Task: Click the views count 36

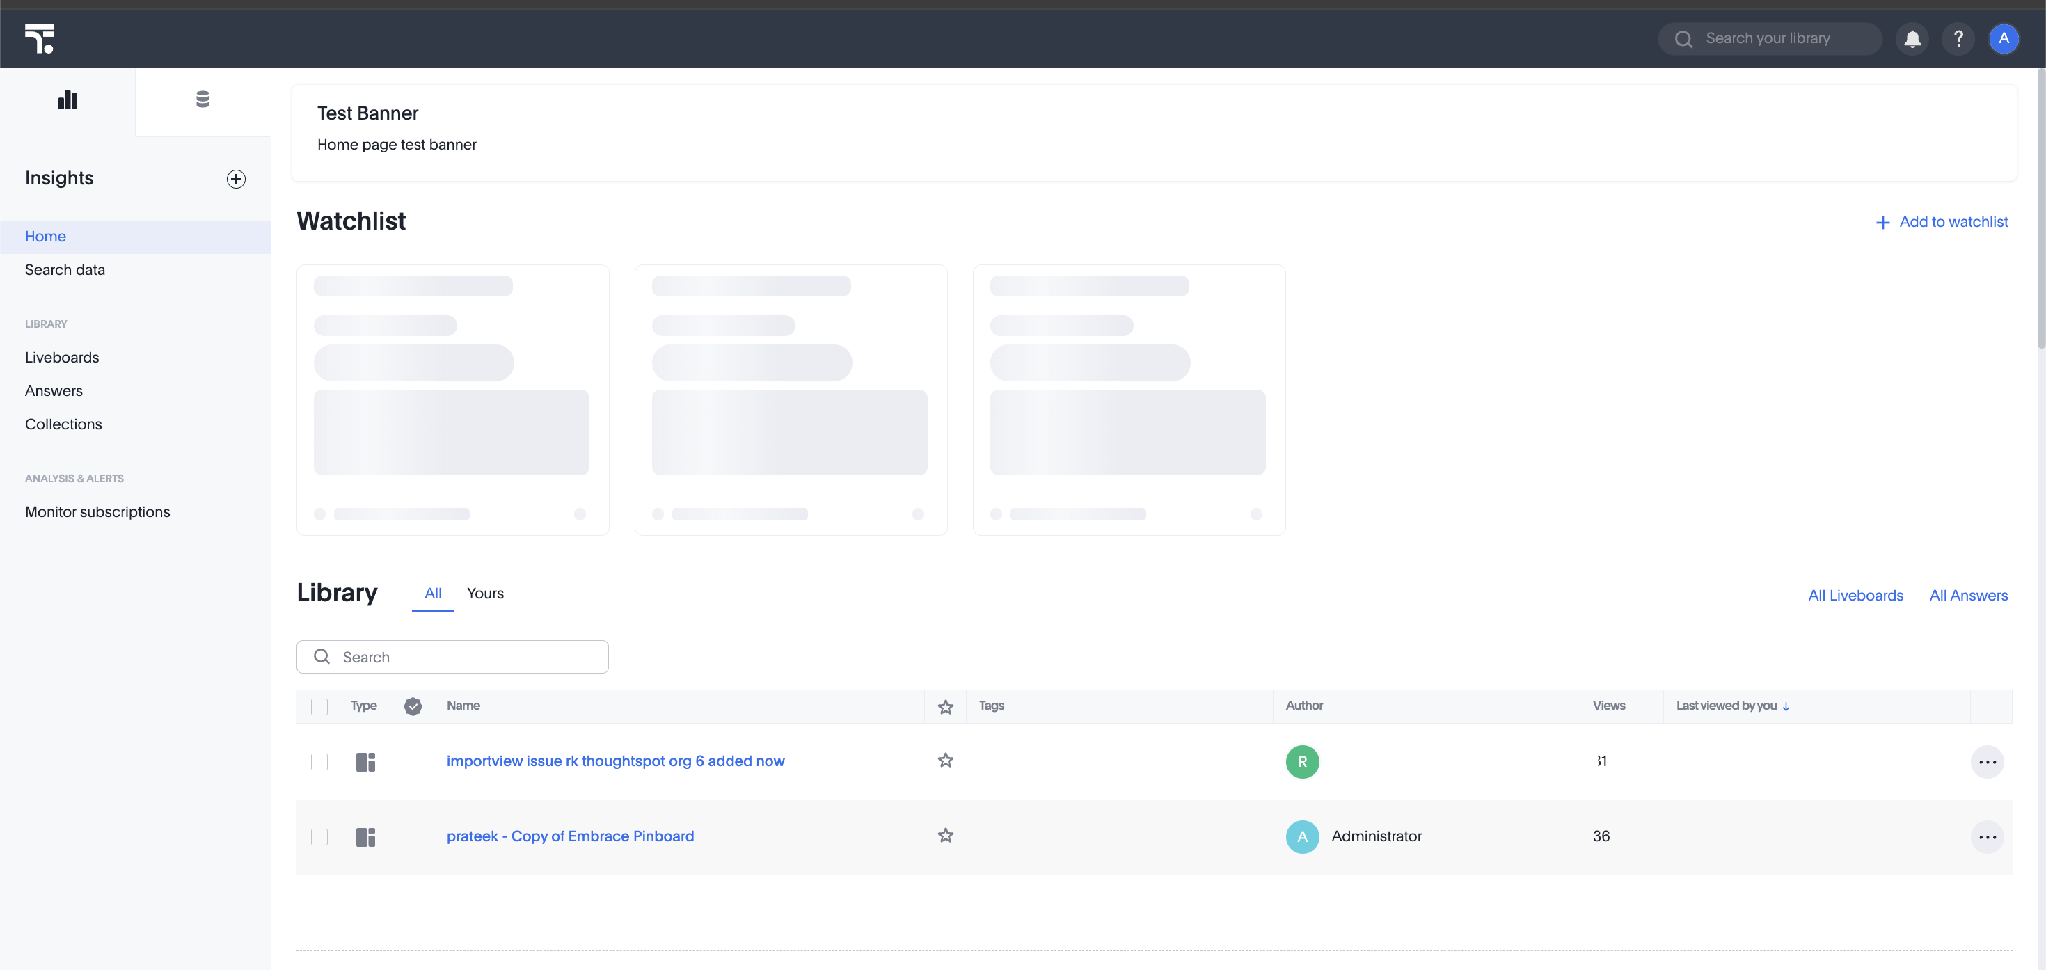Action: [x=1601, y=836]
